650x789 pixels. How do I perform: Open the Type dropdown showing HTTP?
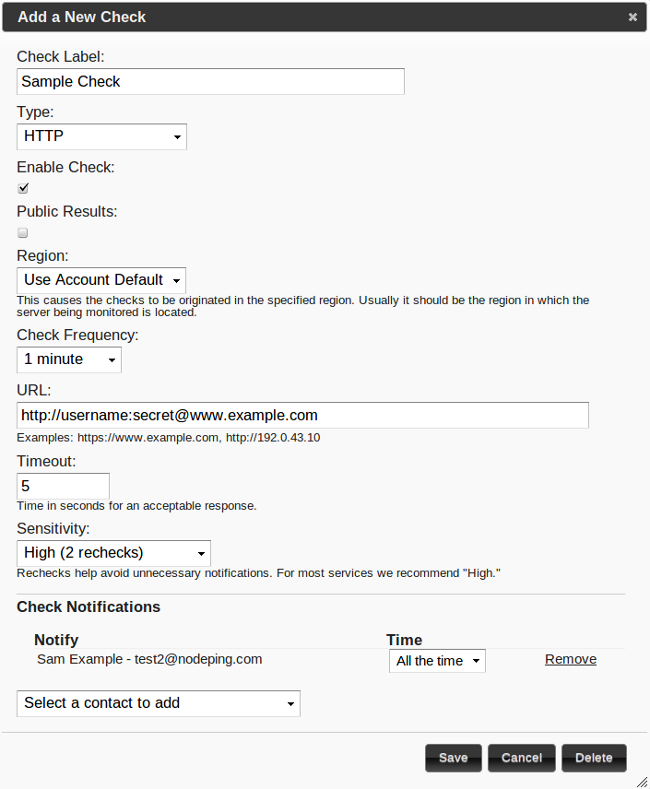pos(102,136)
